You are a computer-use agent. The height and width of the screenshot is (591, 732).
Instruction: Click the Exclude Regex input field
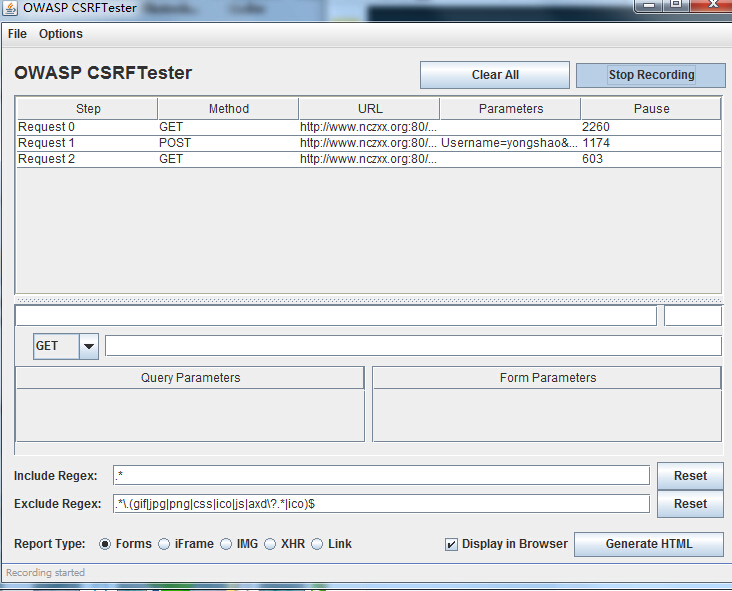[381, 504]
